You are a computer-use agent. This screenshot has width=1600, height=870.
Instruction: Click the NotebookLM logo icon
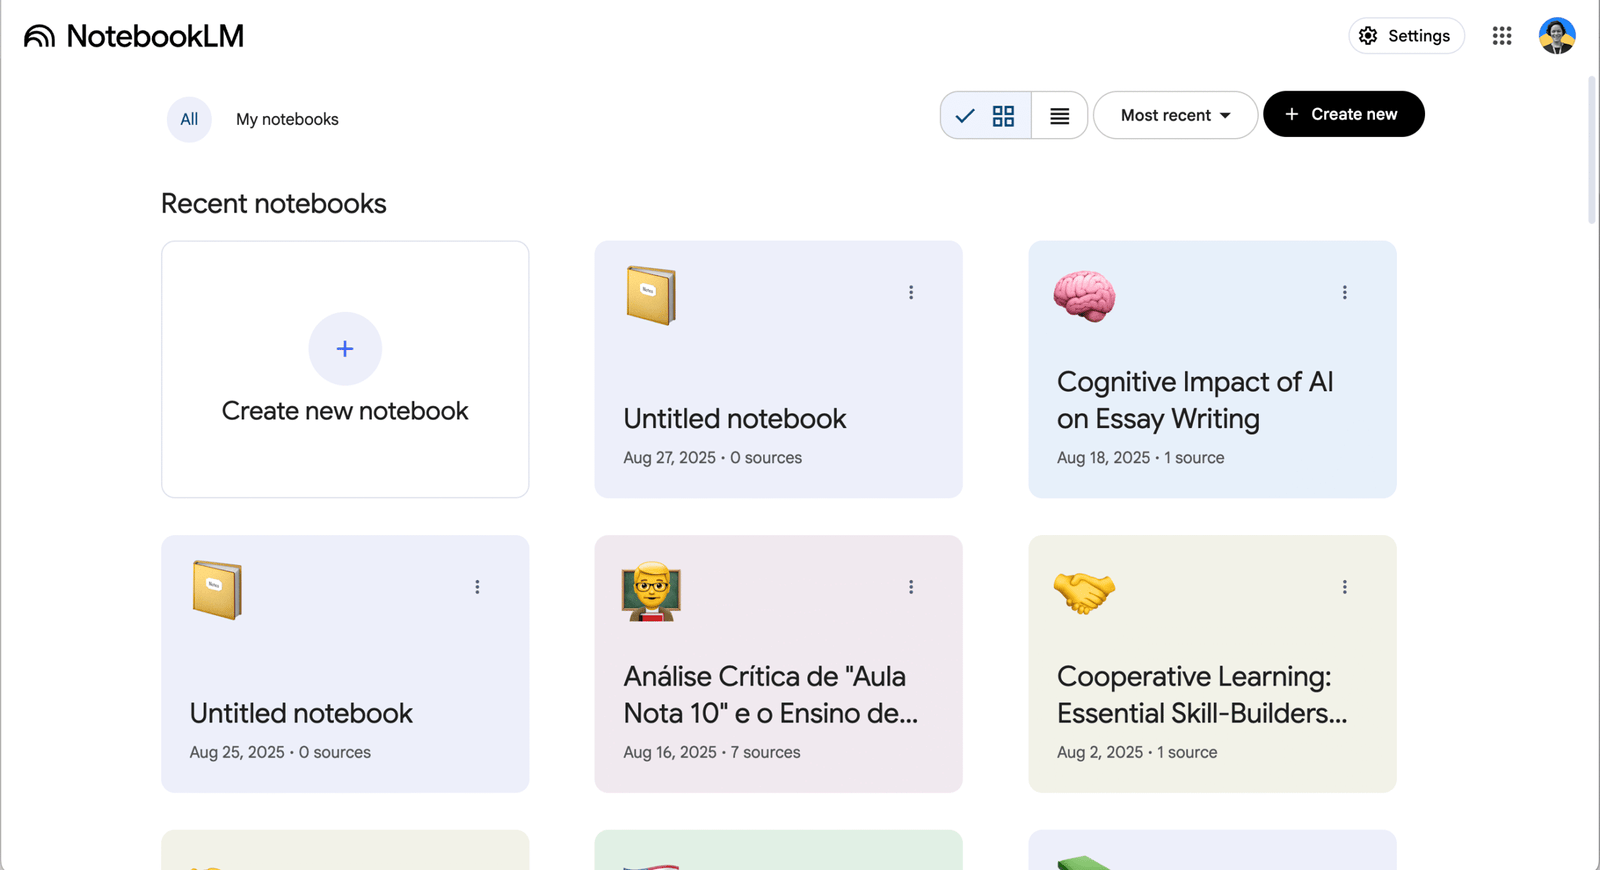[39, 36]
